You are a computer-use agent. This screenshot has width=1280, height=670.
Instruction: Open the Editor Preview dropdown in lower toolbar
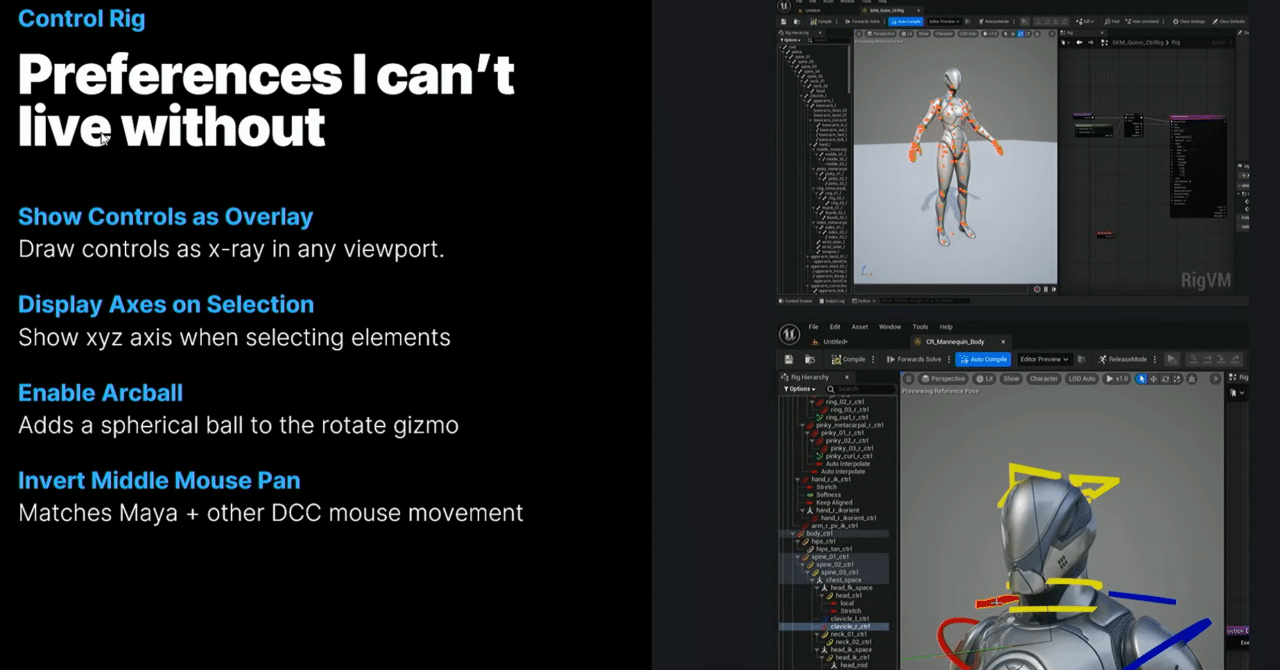point(1045,359)
